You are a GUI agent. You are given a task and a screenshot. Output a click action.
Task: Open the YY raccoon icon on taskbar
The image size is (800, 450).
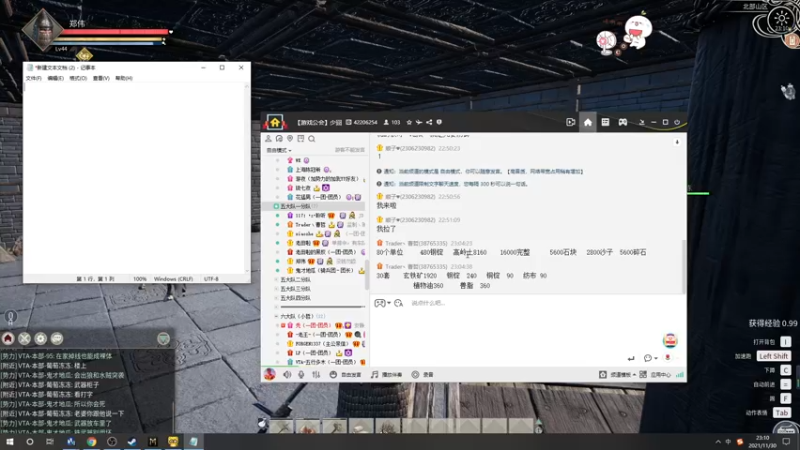[173, 442]
